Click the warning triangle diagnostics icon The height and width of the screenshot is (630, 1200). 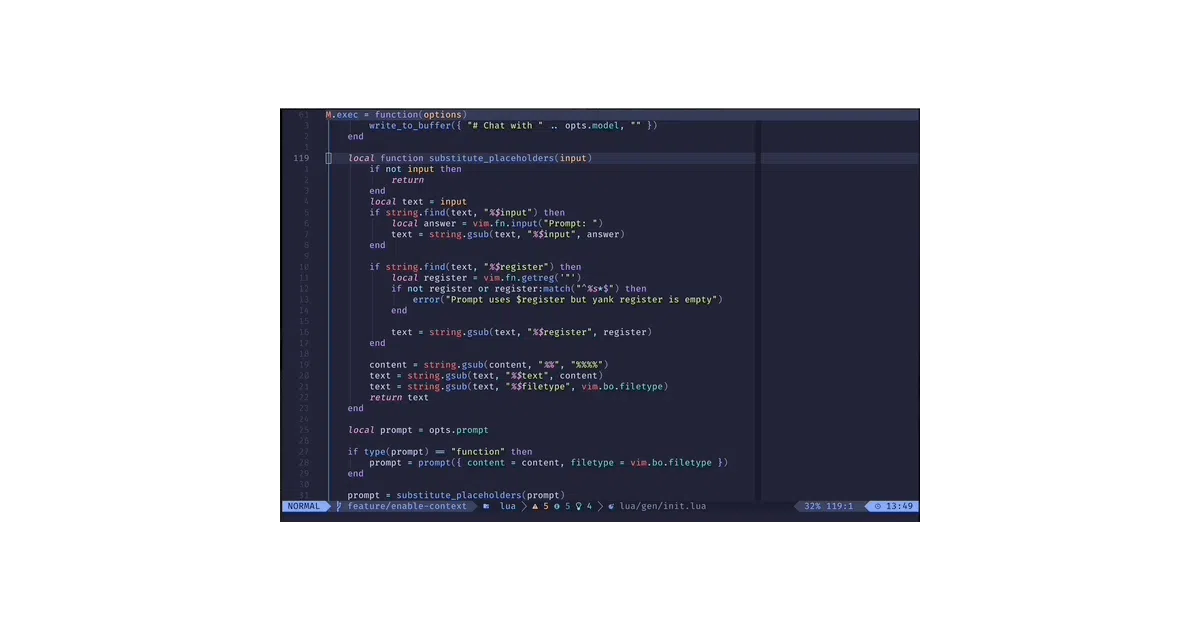coord(534,506)
